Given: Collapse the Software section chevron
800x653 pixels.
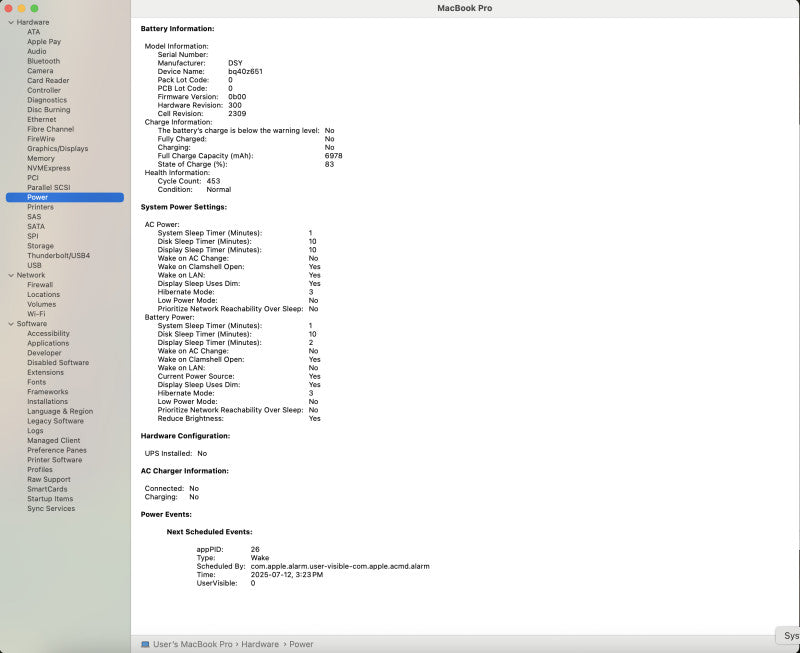Looking at the screenshot, I should click(11, 324).
